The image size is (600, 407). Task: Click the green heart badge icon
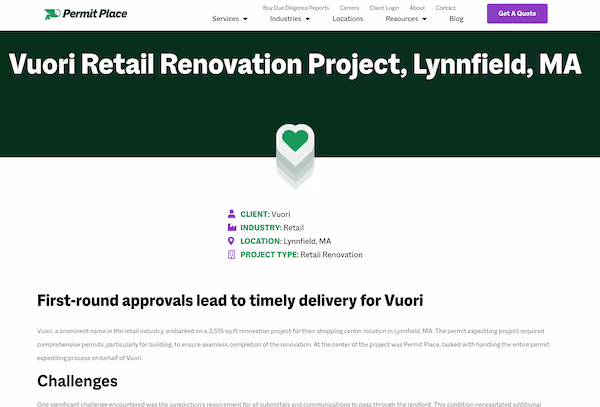click(295, 156)
